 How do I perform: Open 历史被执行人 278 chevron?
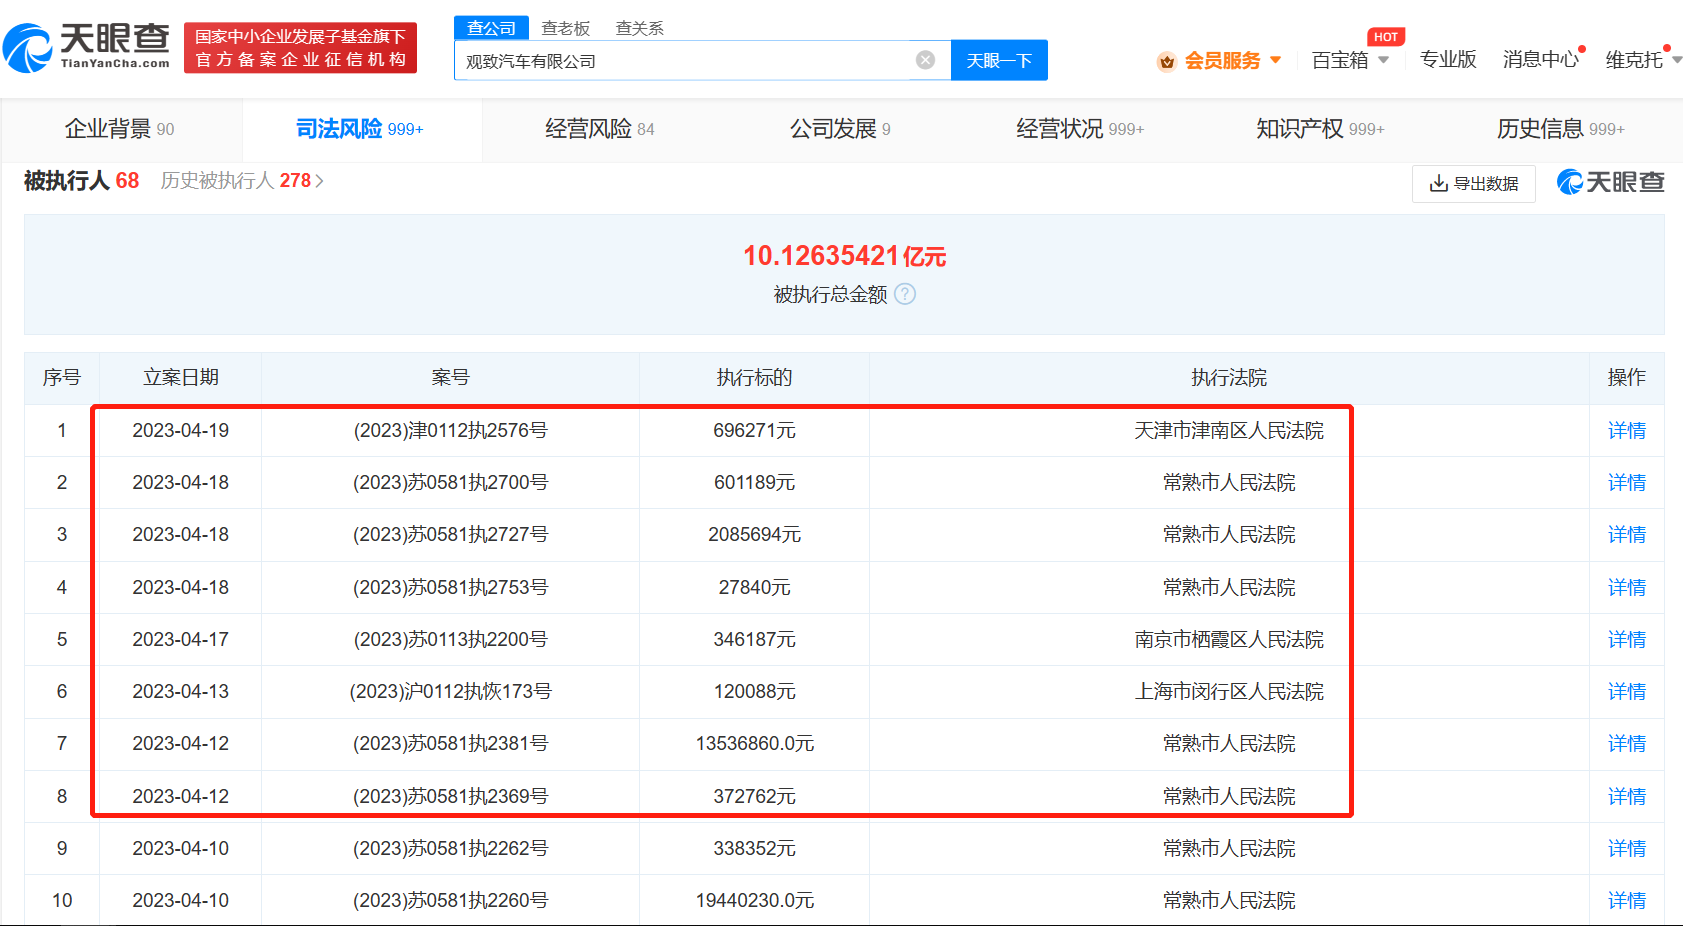point(319,181)
